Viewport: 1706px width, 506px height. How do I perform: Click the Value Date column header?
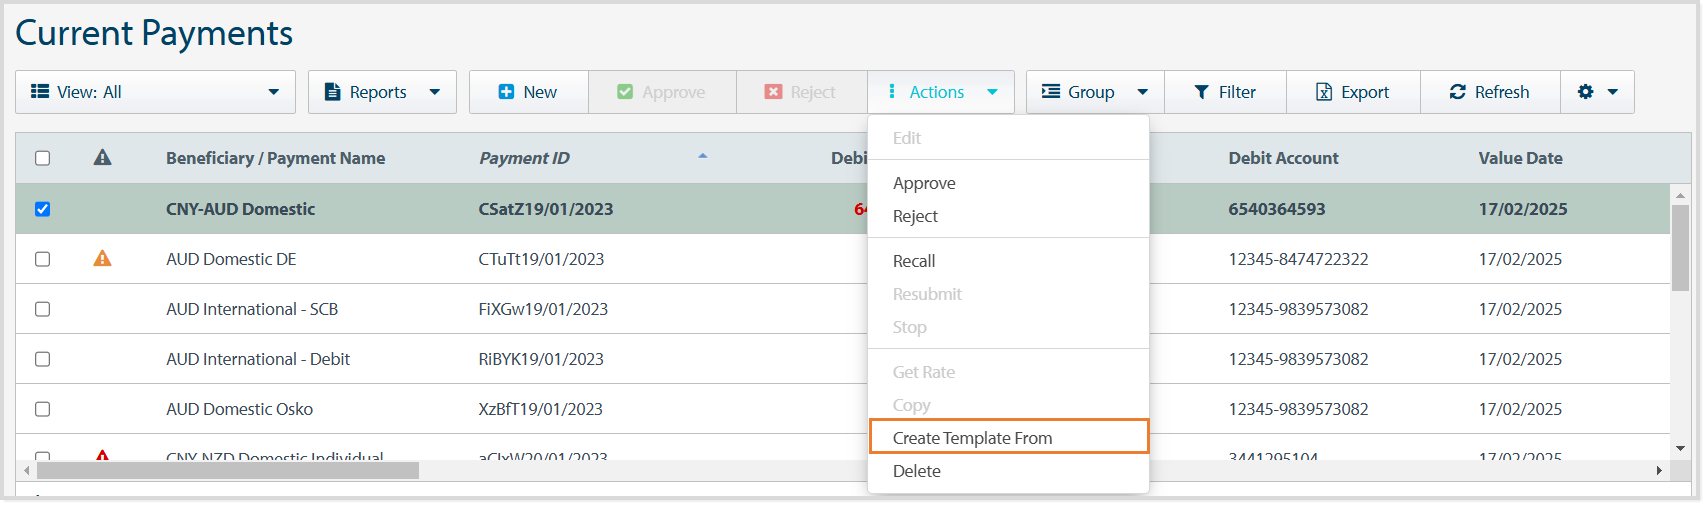[x=1520, y=158]
